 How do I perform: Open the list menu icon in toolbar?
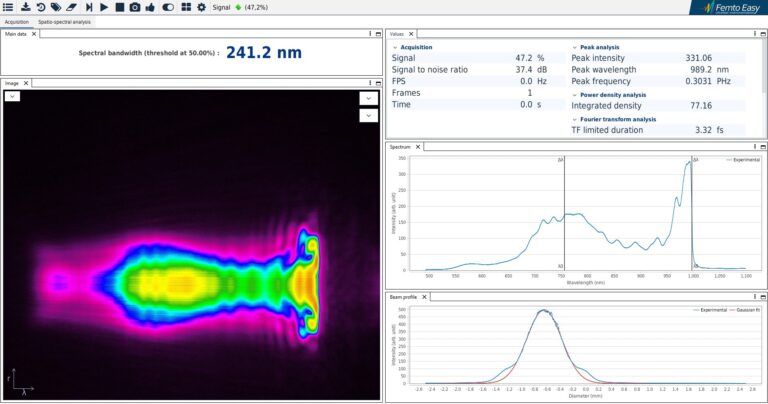[x=9, y=7]
